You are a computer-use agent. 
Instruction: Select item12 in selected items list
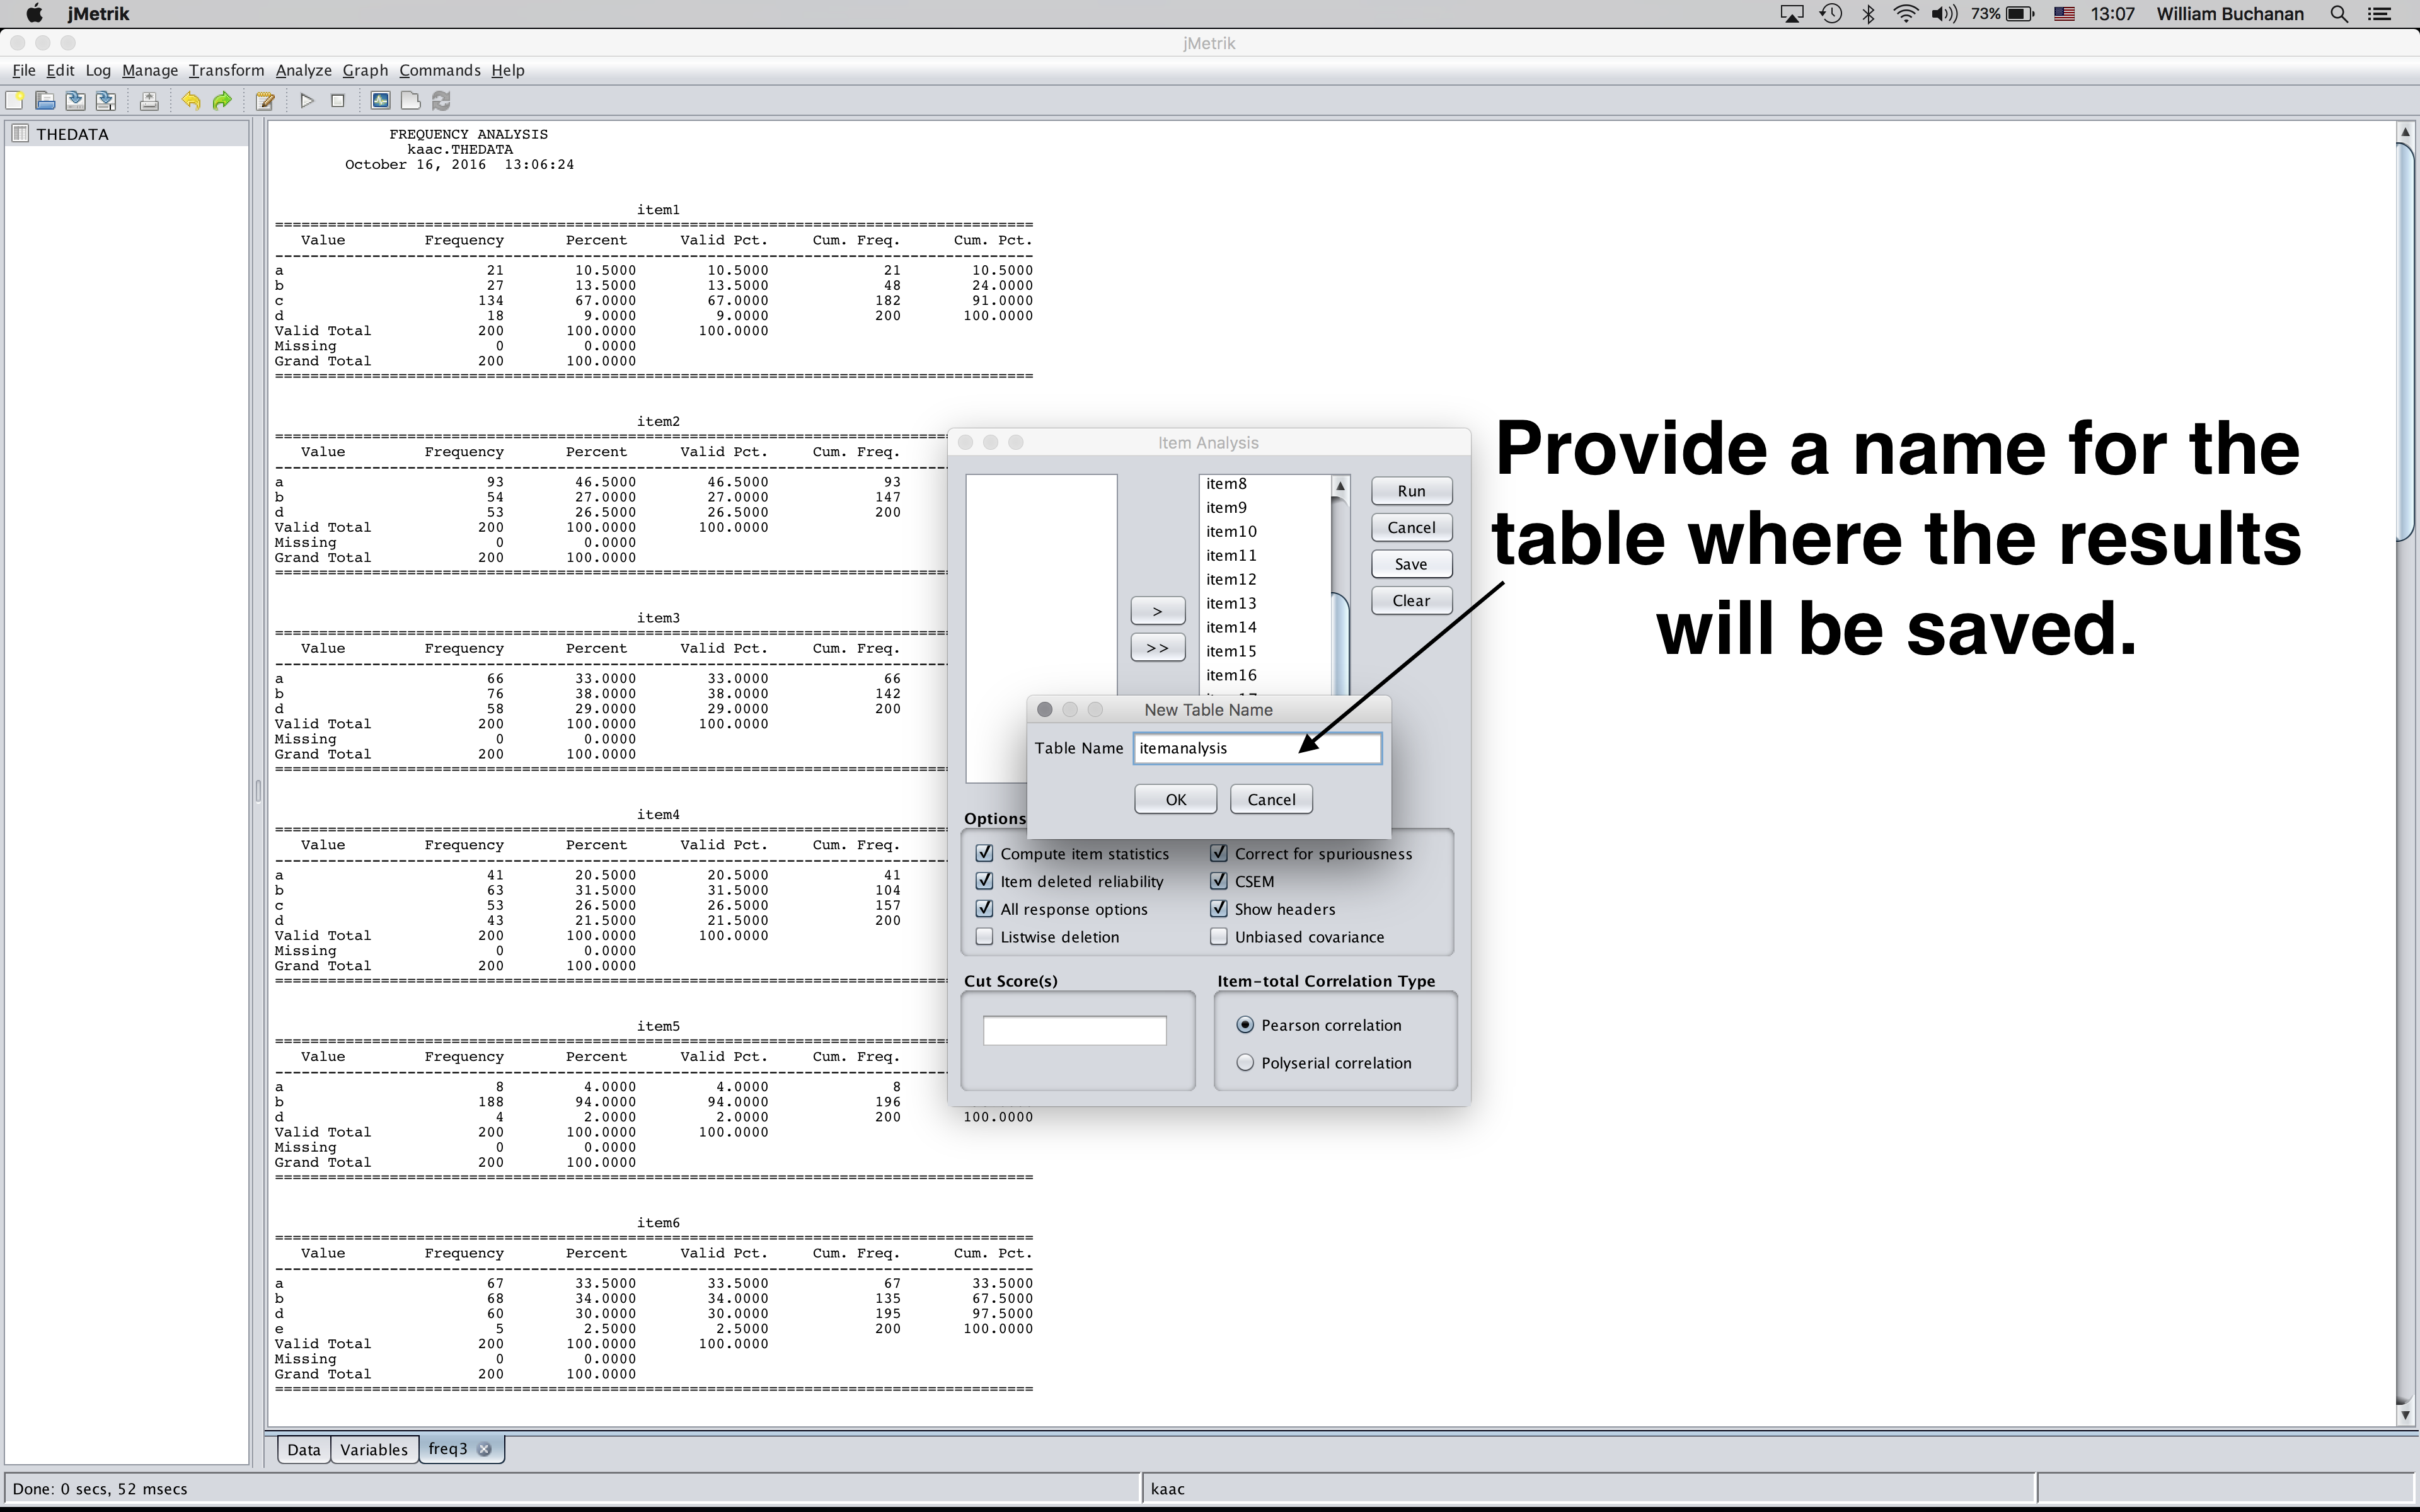tap(1266, 579)
